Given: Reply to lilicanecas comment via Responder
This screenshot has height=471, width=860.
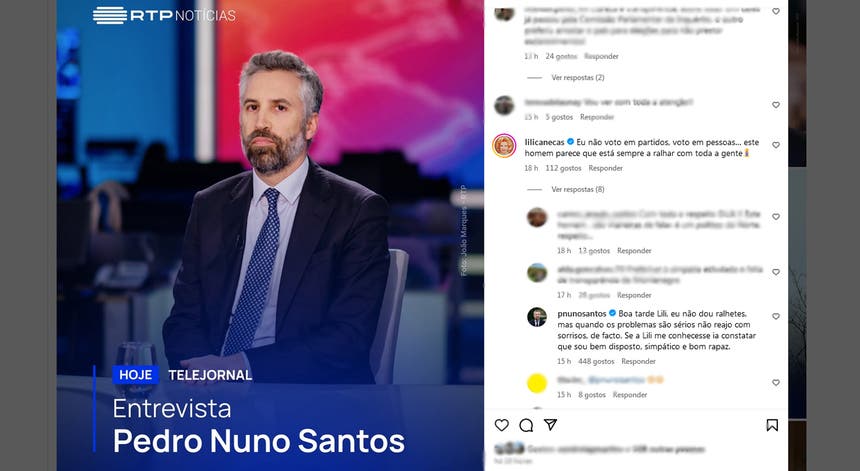Looking at the screenshot, I should tap(606, 168).
